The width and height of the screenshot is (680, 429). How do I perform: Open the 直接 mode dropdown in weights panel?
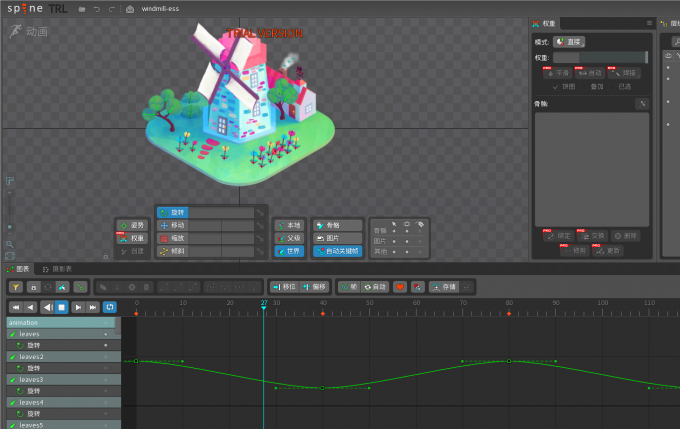click(x=569, y=42)
